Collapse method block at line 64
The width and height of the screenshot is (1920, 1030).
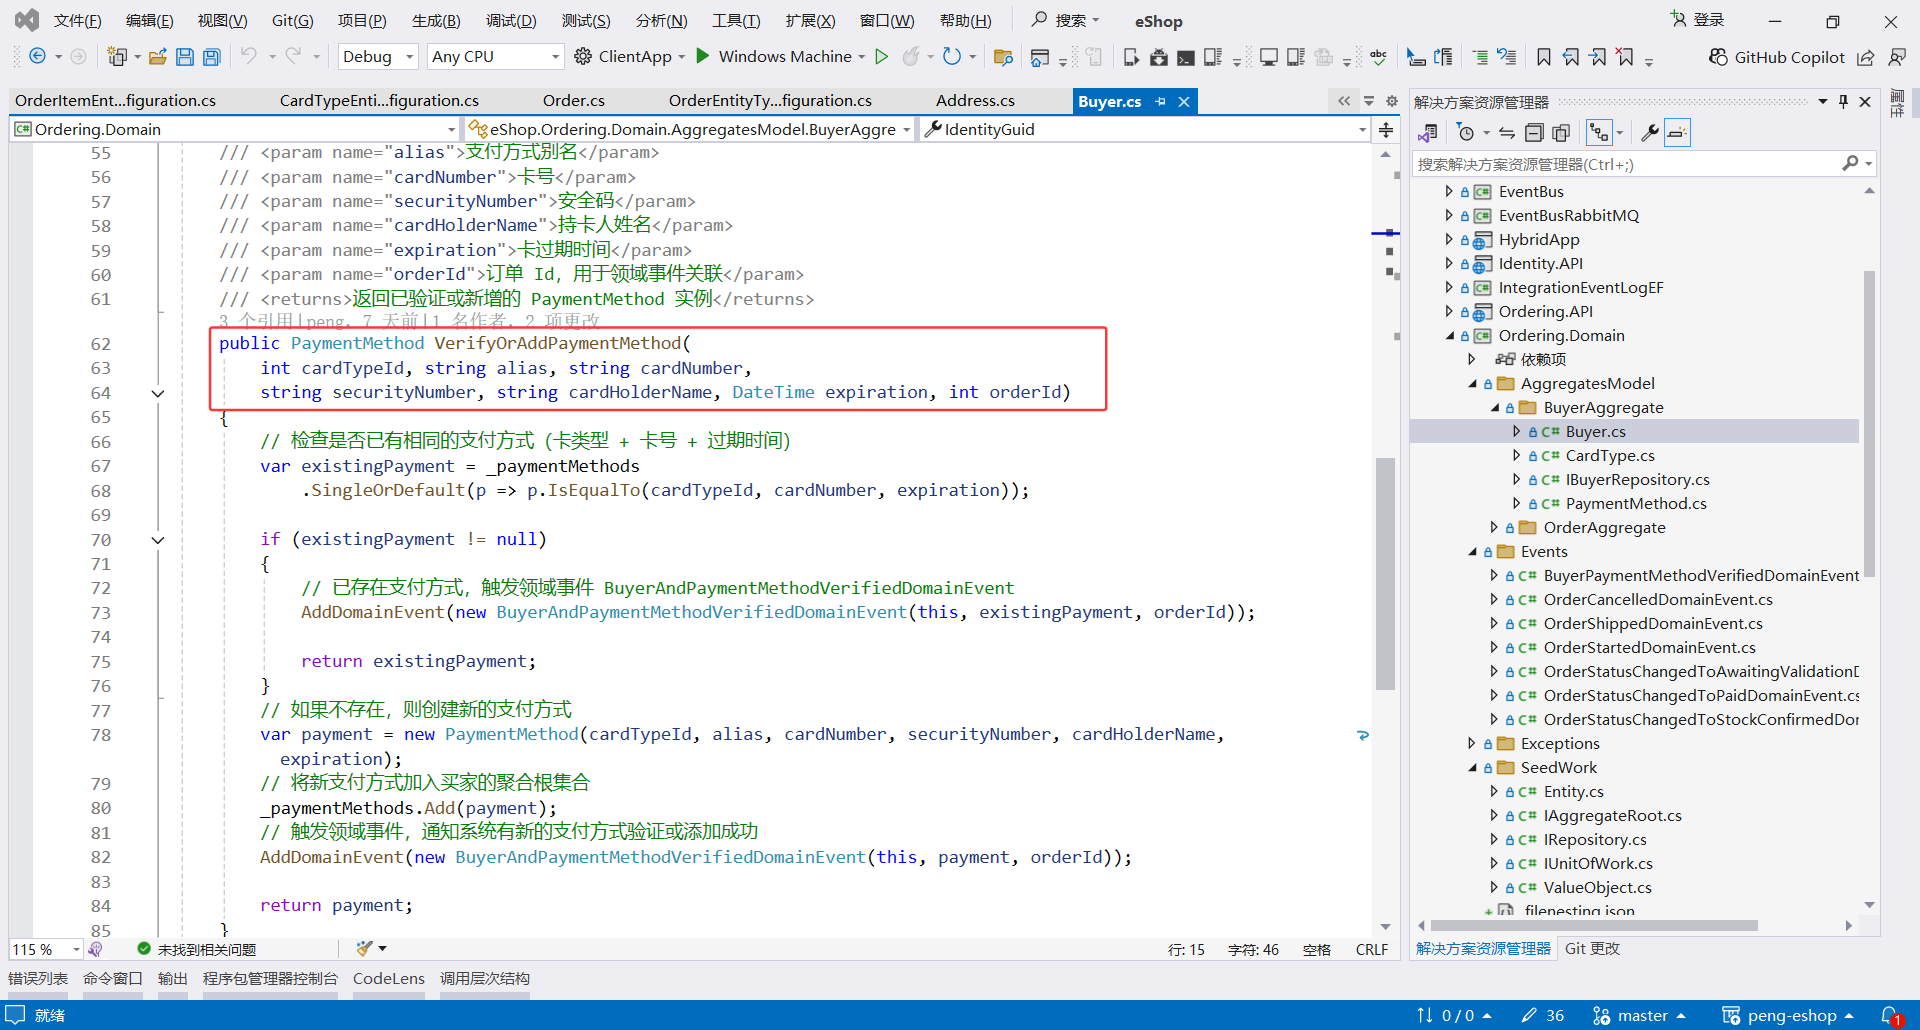tap(157, 393)
